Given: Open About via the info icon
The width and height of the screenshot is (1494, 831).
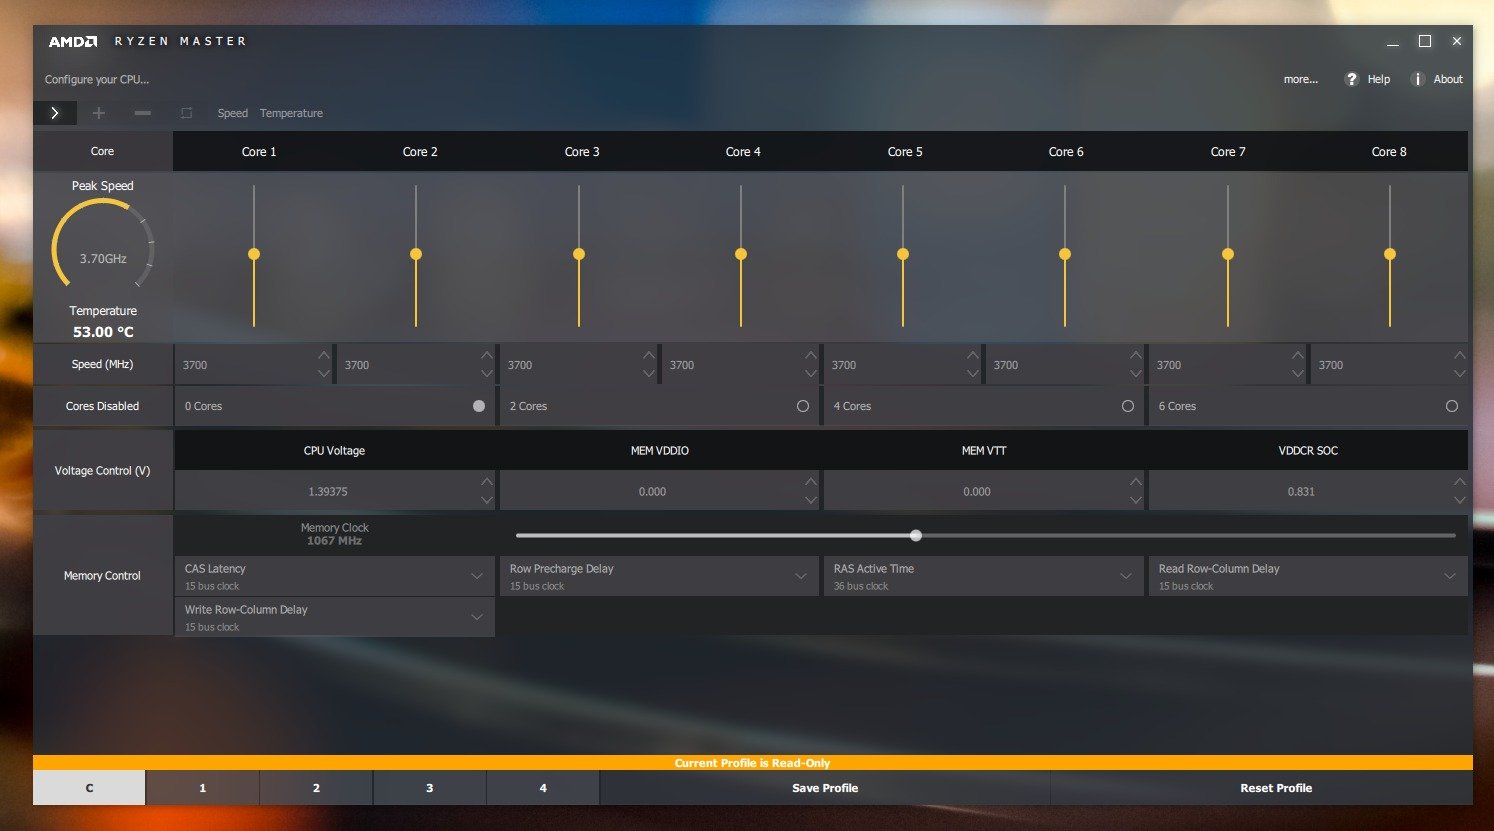Looking at the screenshot, I should click(x=1417, y=79).
